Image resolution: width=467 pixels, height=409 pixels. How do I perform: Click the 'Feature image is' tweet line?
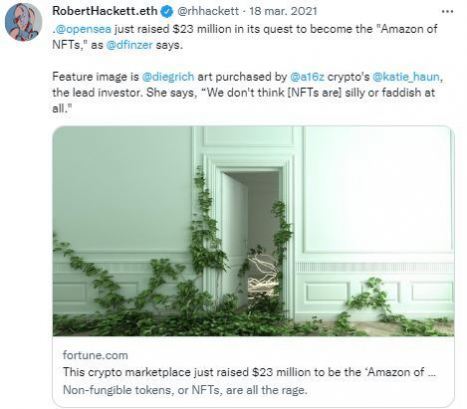[248, 77]
